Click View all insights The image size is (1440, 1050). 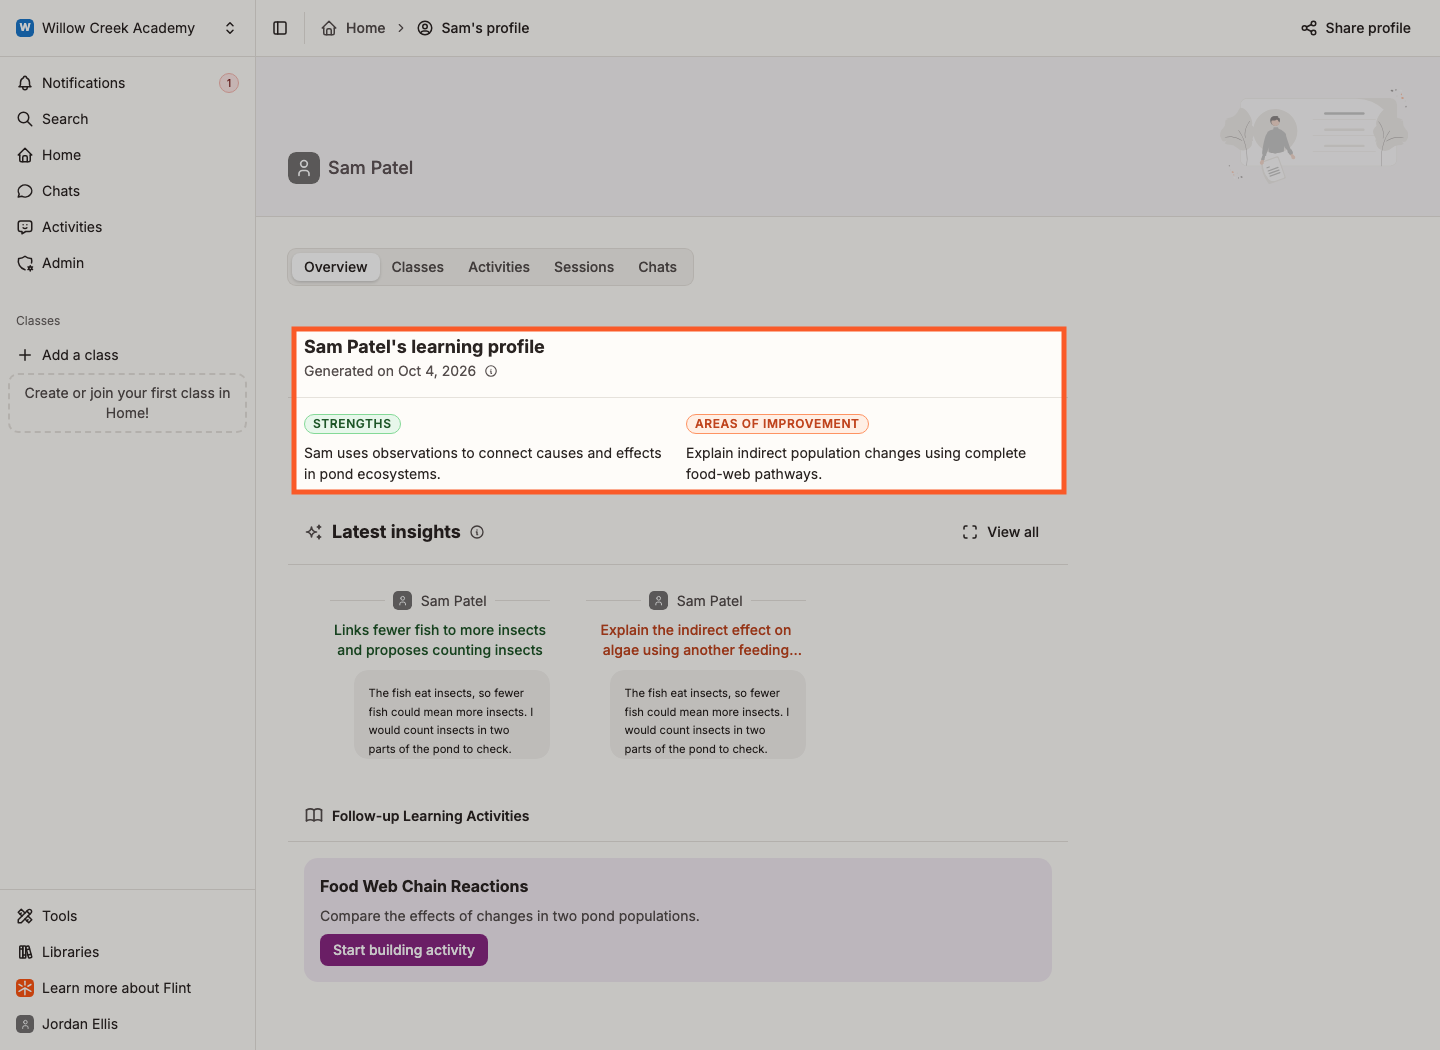1001,532
